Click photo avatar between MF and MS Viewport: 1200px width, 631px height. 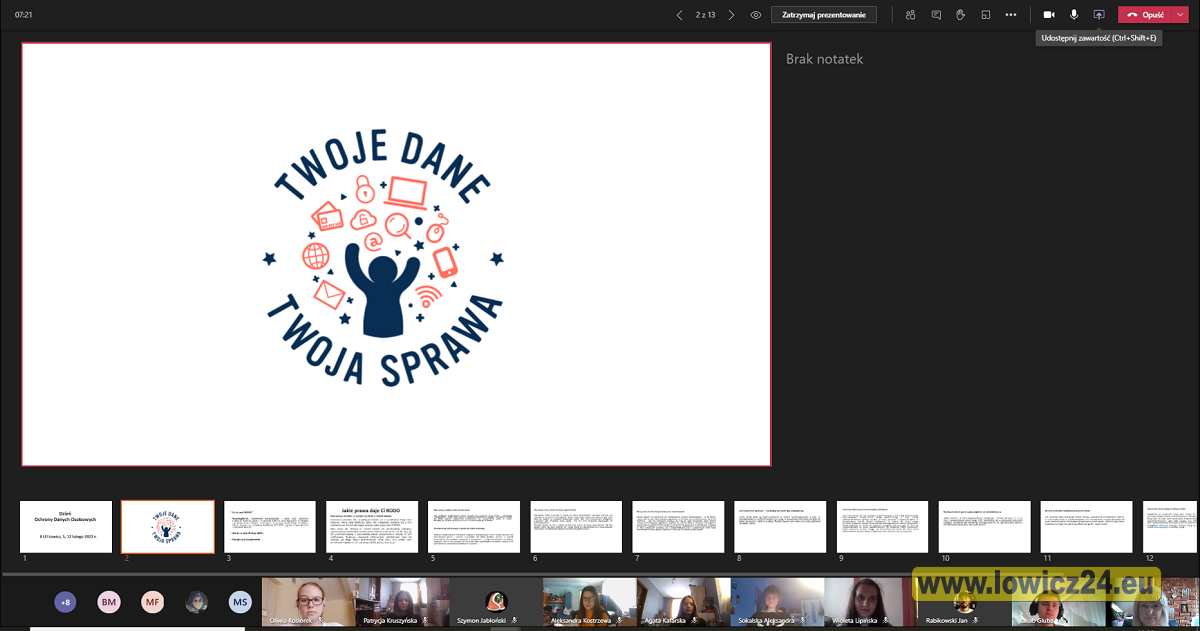[x=196, y=602]
